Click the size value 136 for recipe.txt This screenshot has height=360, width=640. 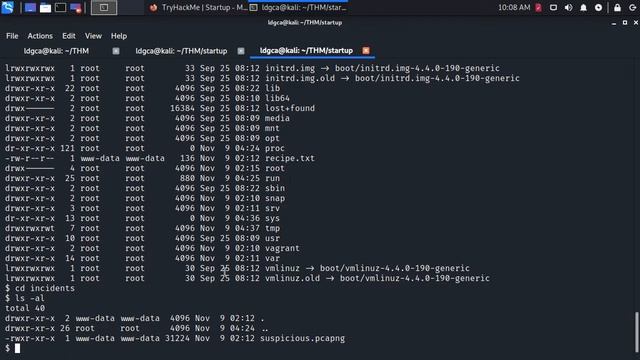[187, 158]
